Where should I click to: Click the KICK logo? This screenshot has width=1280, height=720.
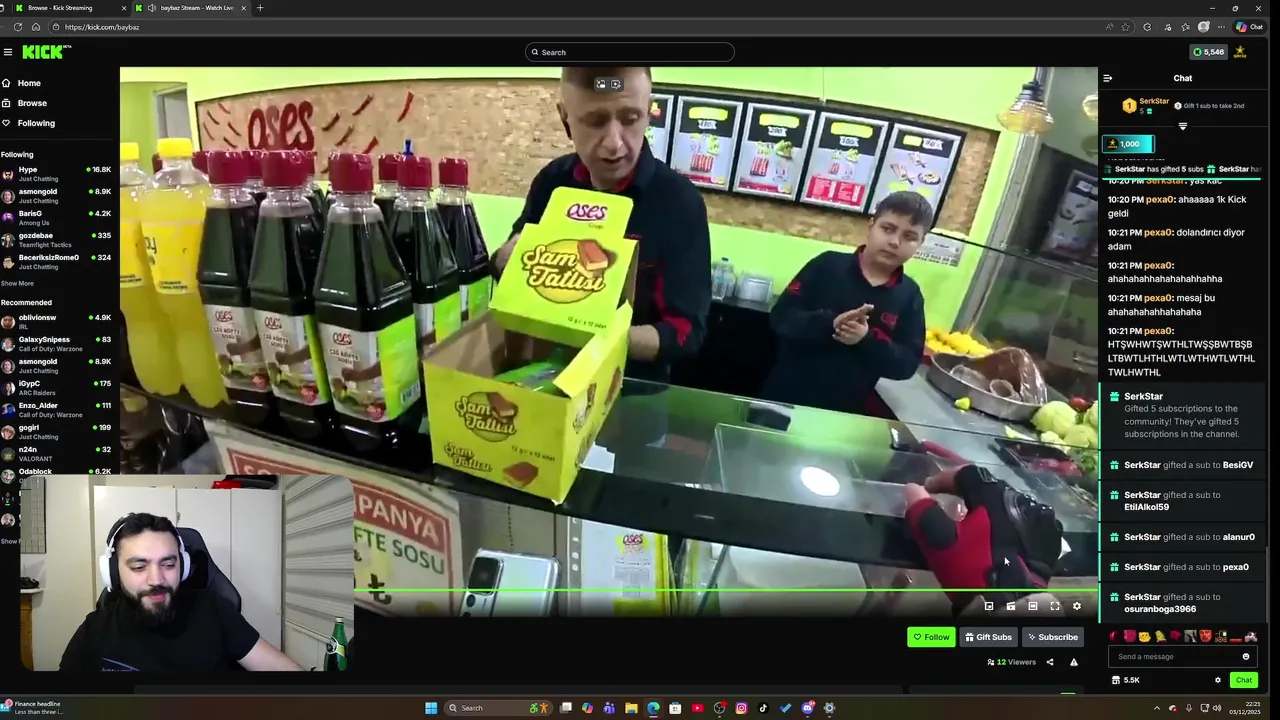tap(46, 52)
